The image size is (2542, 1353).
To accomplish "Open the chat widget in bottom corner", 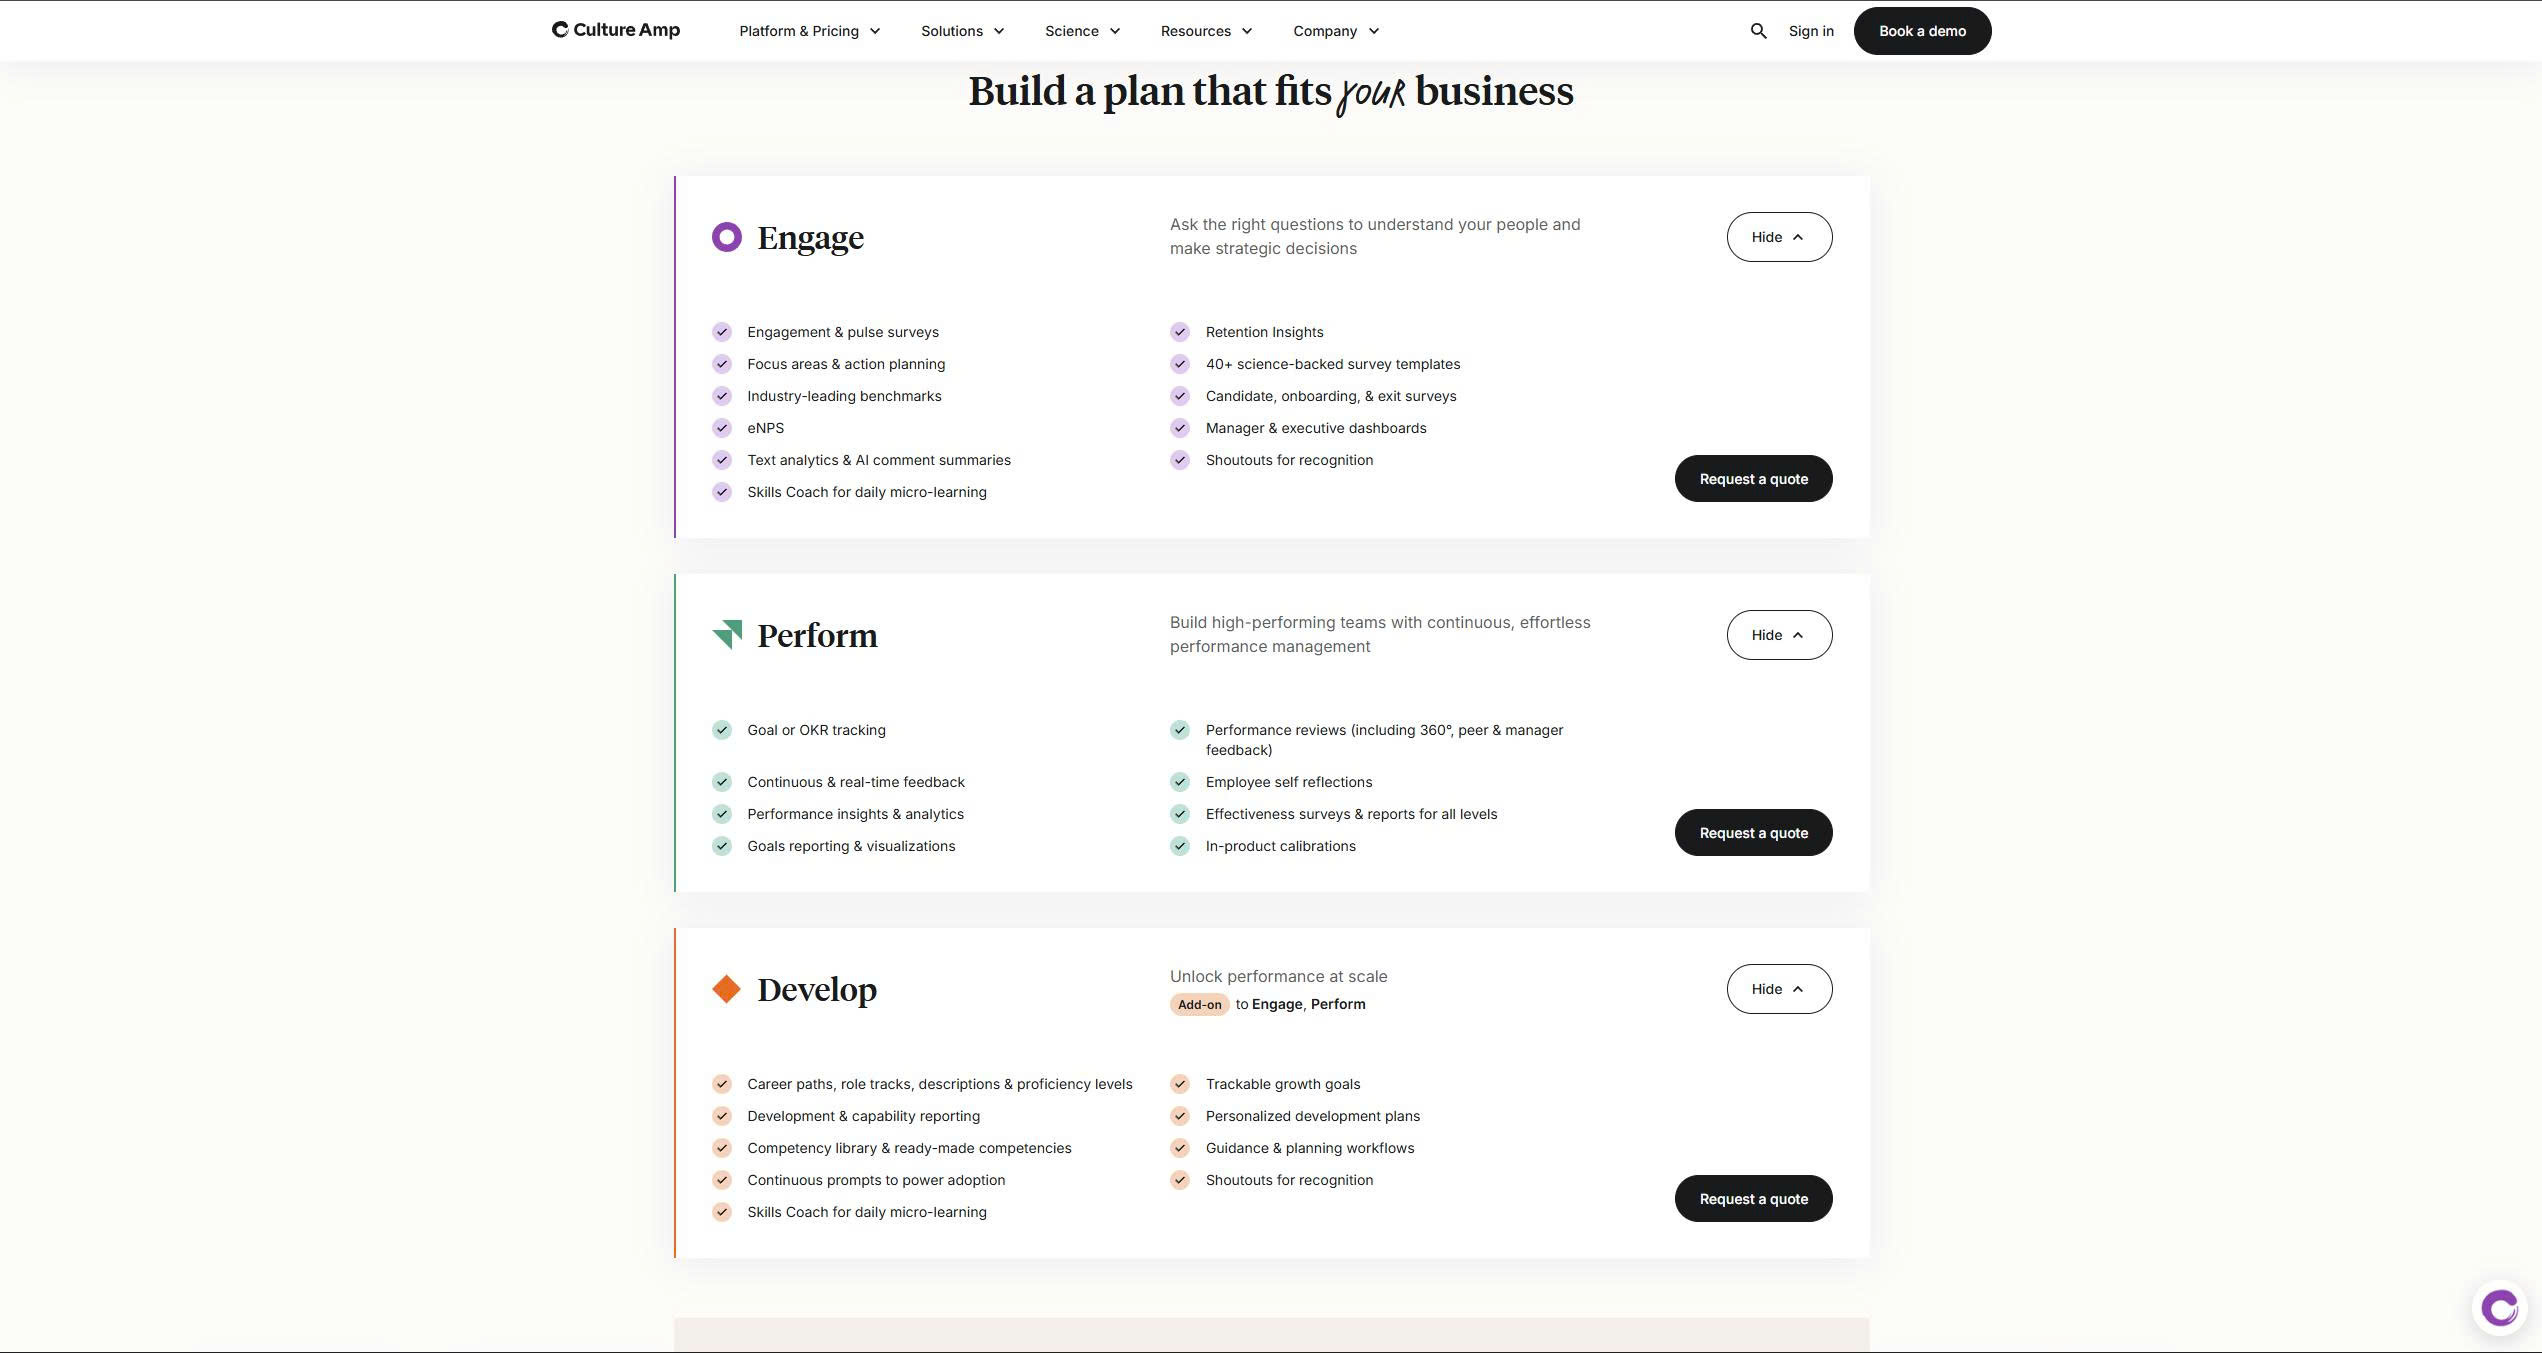I will point(2500,1306).
